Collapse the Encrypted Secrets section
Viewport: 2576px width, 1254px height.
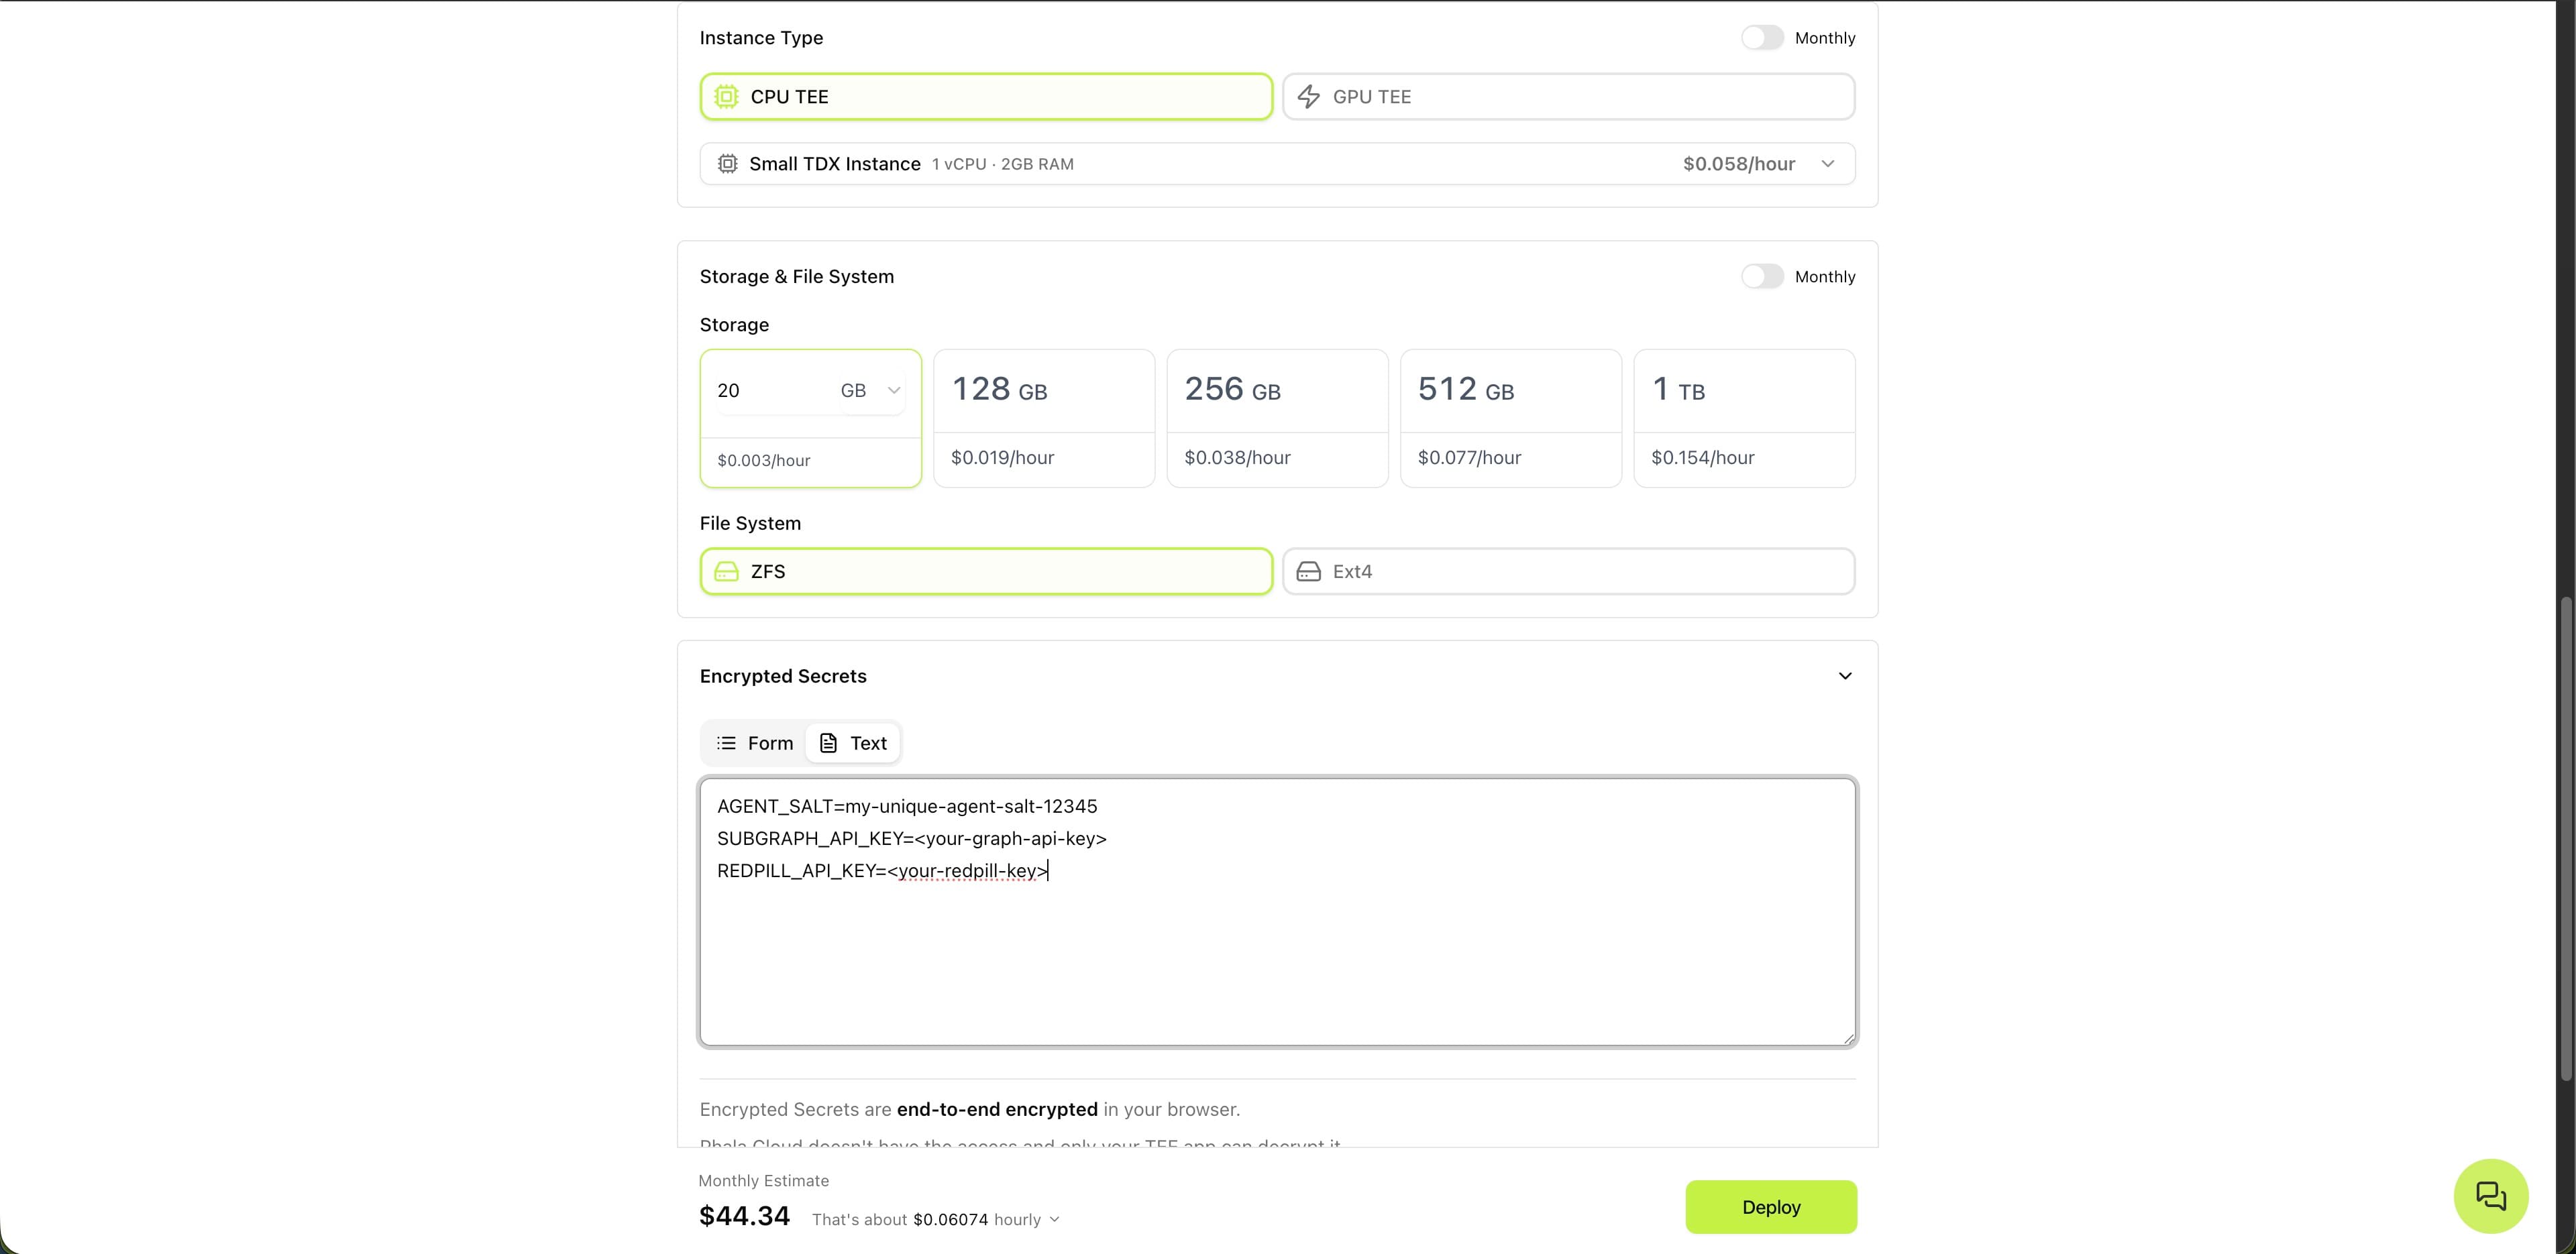[1845, 676]
